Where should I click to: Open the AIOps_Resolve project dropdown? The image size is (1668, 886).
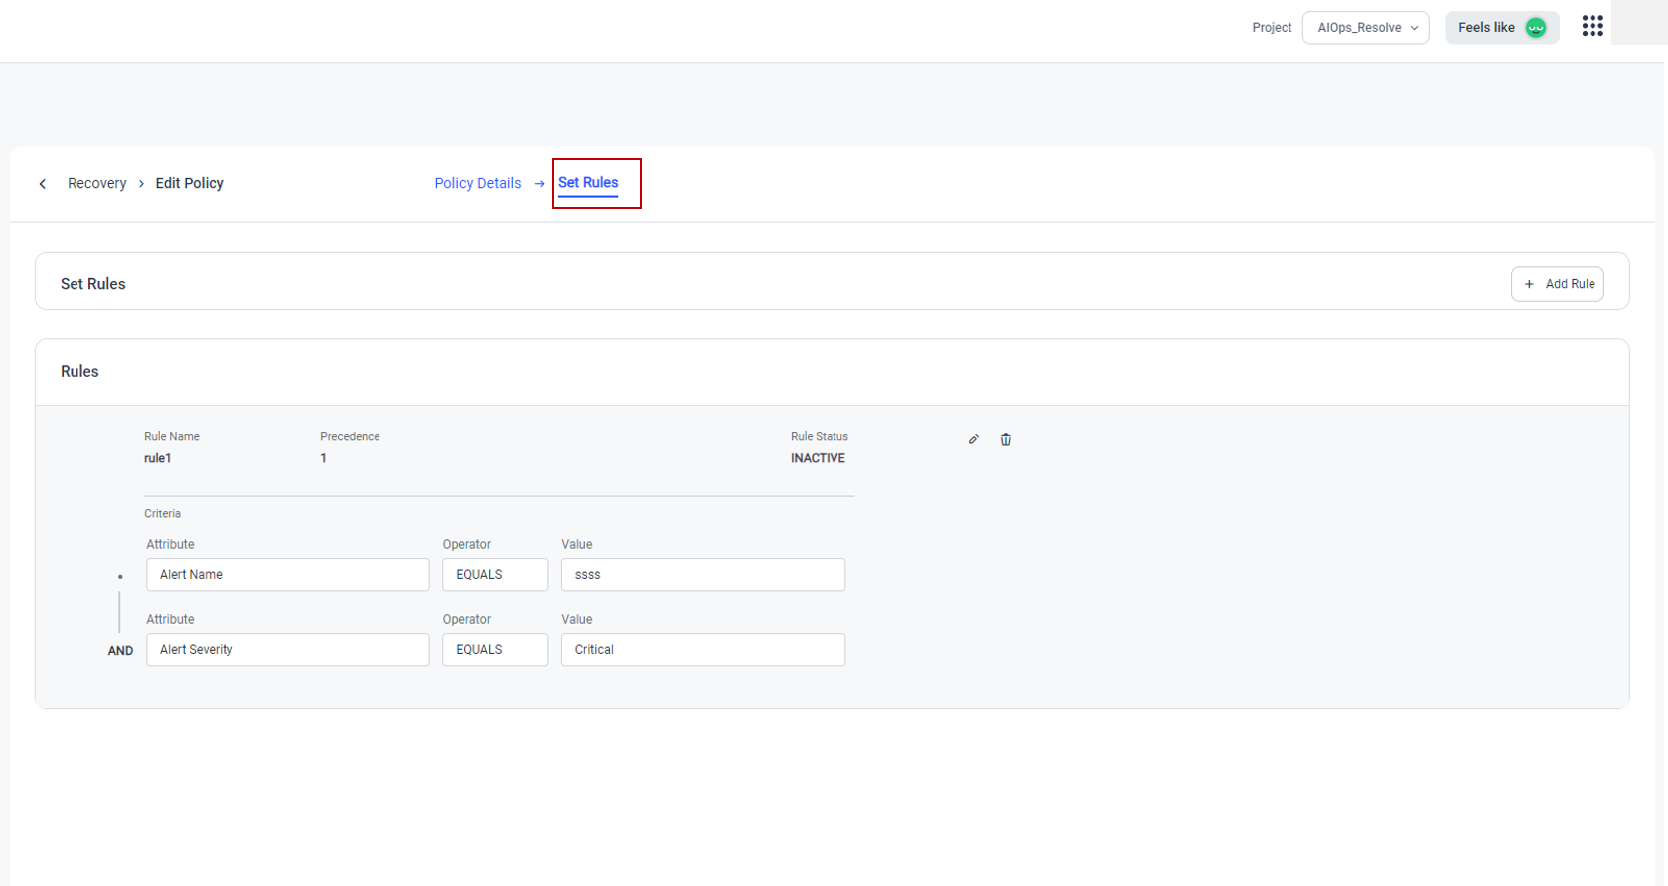pos(1365,28)
